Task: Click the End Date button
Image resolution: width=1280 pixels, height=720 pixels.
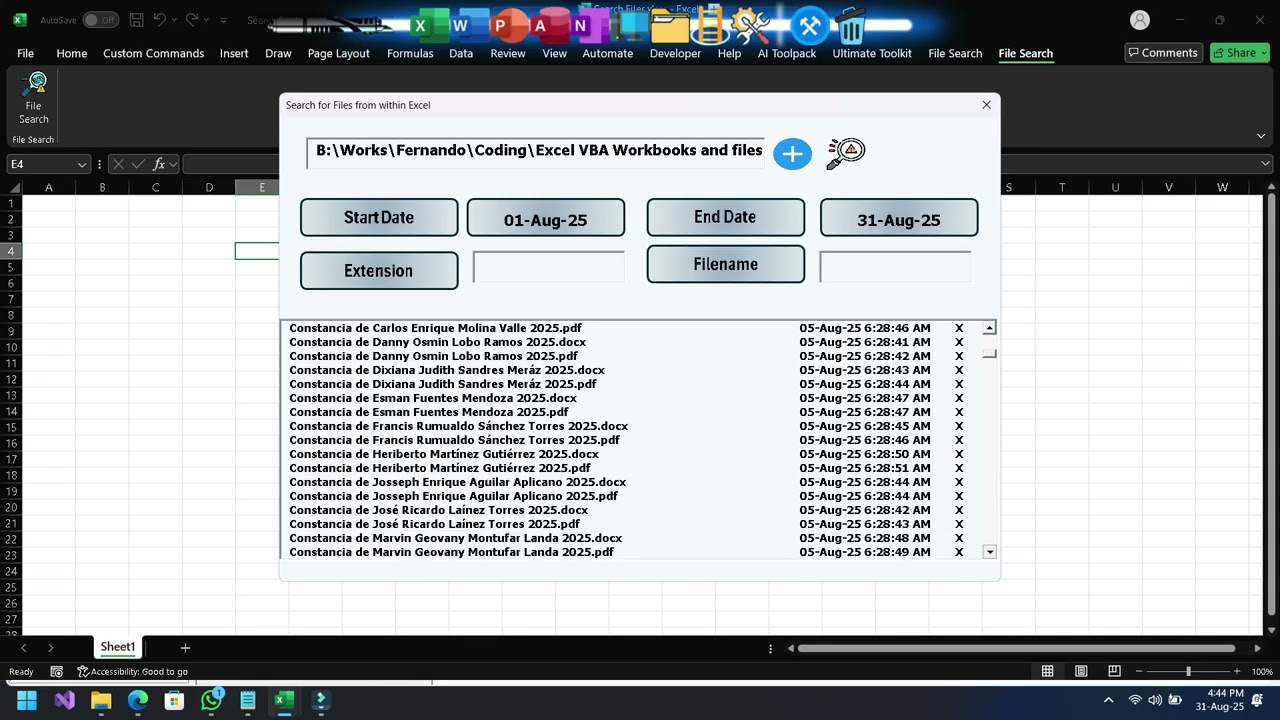Action: tap(725, 217)
